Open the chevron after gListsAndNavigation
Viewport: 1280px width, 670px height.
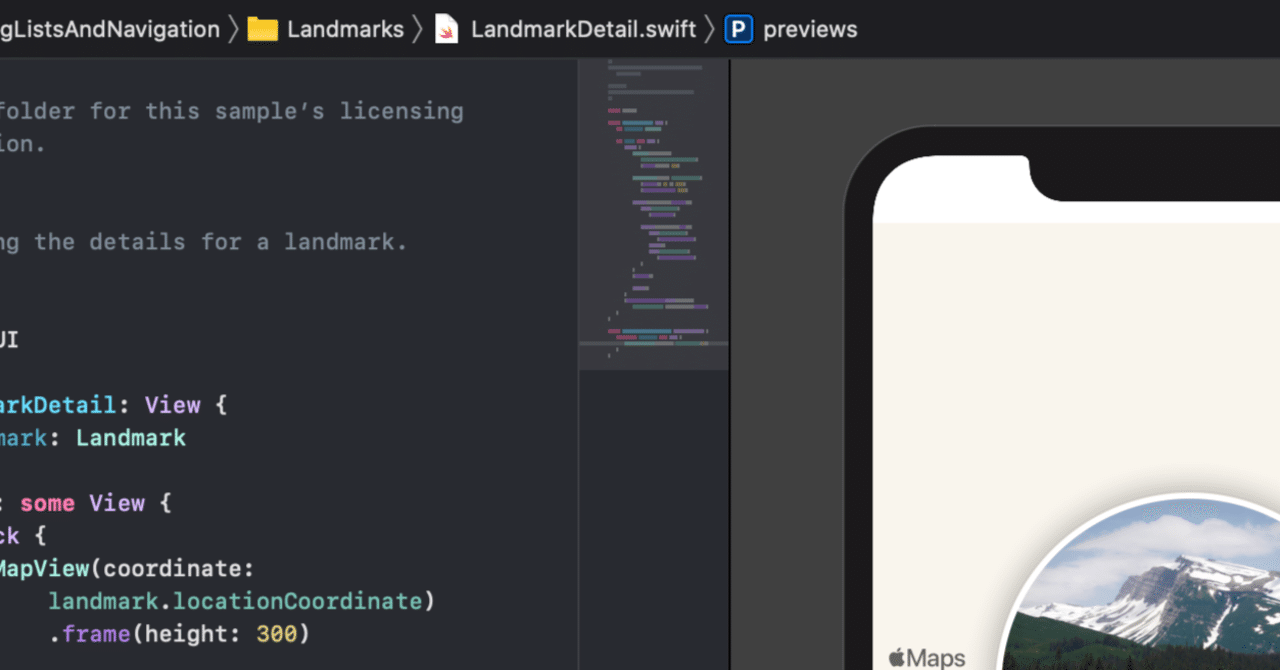pos(233,29)
